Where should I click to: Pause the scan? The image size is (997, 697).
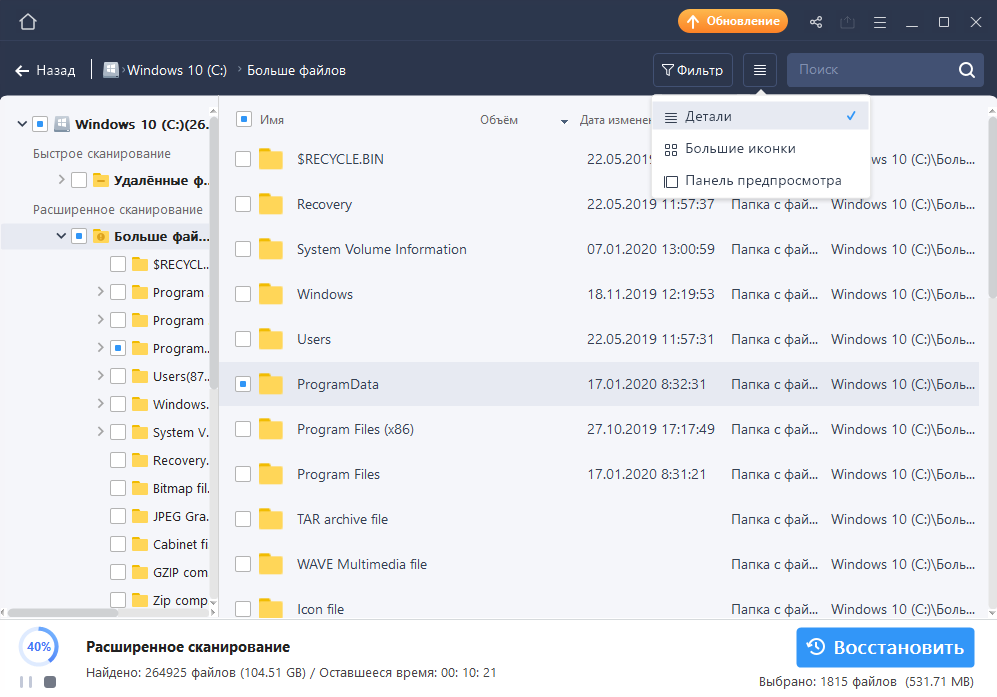pos(26,682)
